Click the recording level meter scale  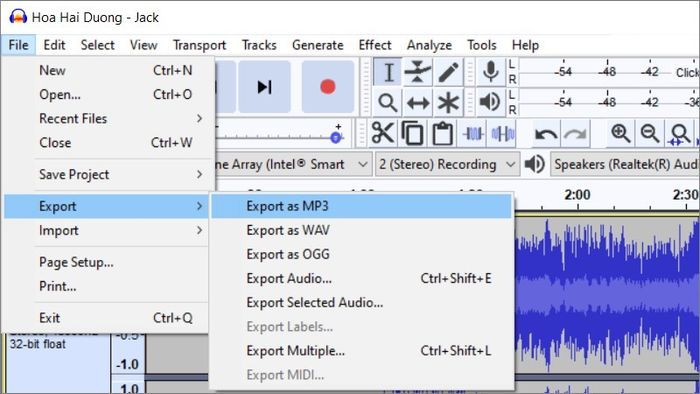tap(608, 72)
